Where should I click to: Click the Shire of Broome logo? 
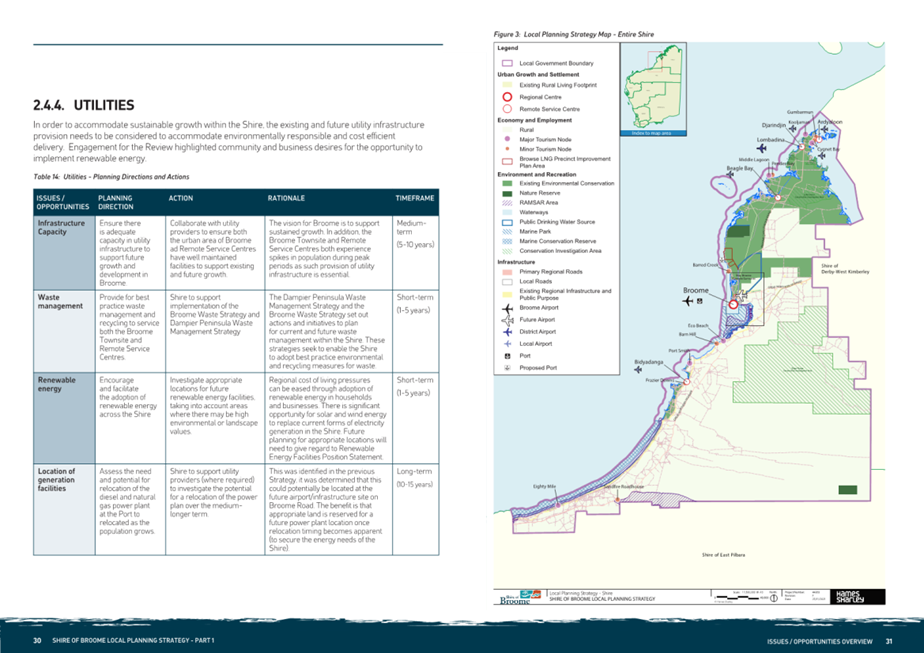[520, 597]
